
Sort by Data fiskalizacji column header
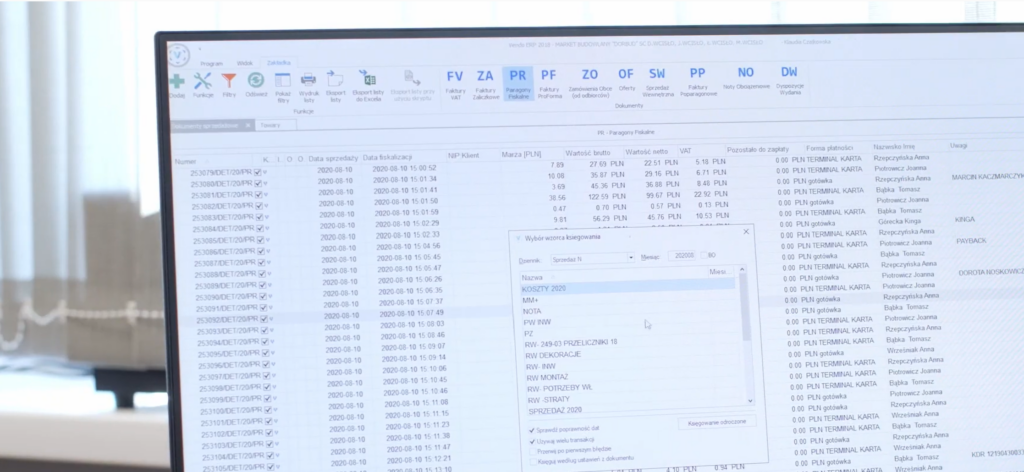tap(388, 157)
